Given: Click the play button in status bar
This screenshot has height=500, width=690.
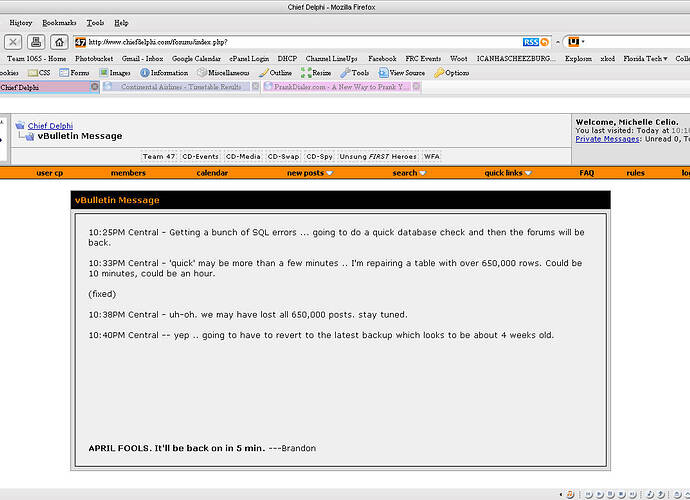Looking at the screenshot, I should tap(600, 494).
